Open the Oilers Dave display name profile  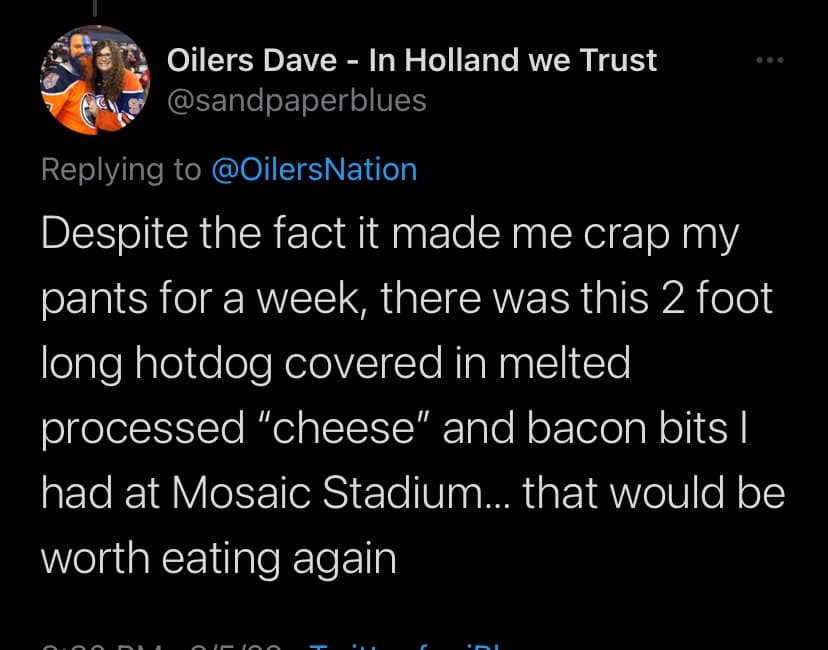click(250, 60)
